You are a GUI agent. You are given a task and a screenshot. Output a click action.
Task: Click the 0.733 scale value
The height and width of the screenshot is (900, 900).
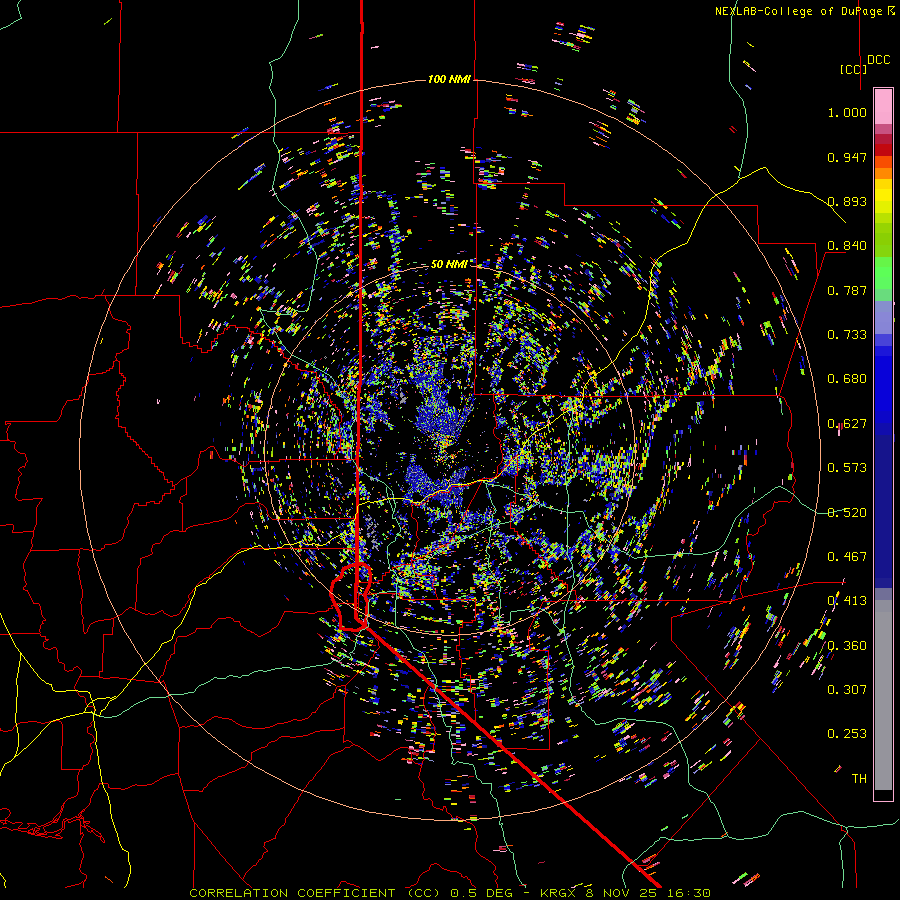(847, 335)
